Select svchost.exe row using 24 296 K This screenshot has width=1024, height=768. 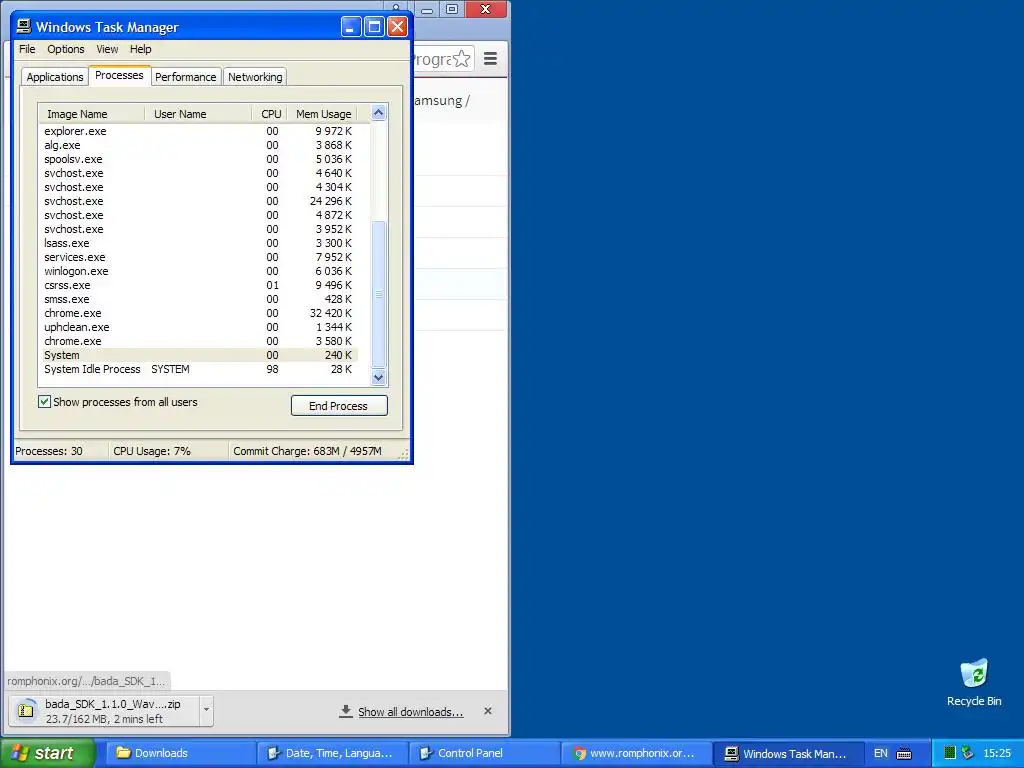199,201
